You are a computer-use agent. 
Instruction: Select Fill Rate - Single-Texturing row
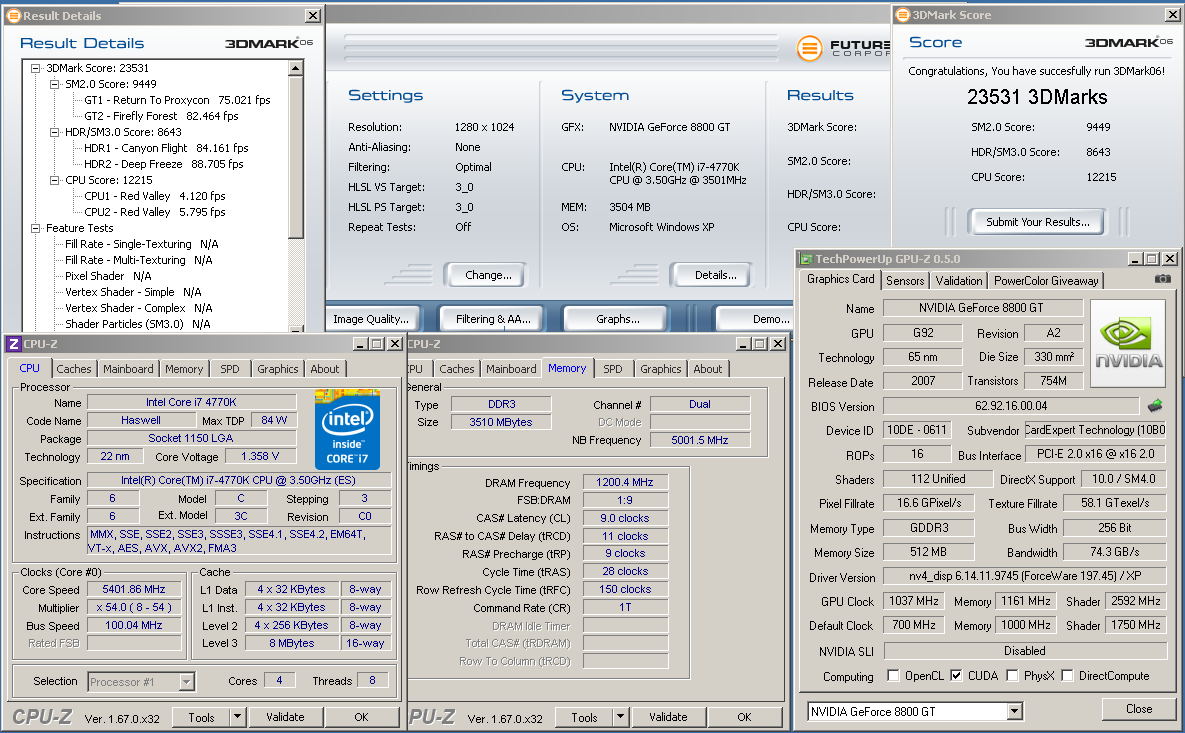[141, 244]
